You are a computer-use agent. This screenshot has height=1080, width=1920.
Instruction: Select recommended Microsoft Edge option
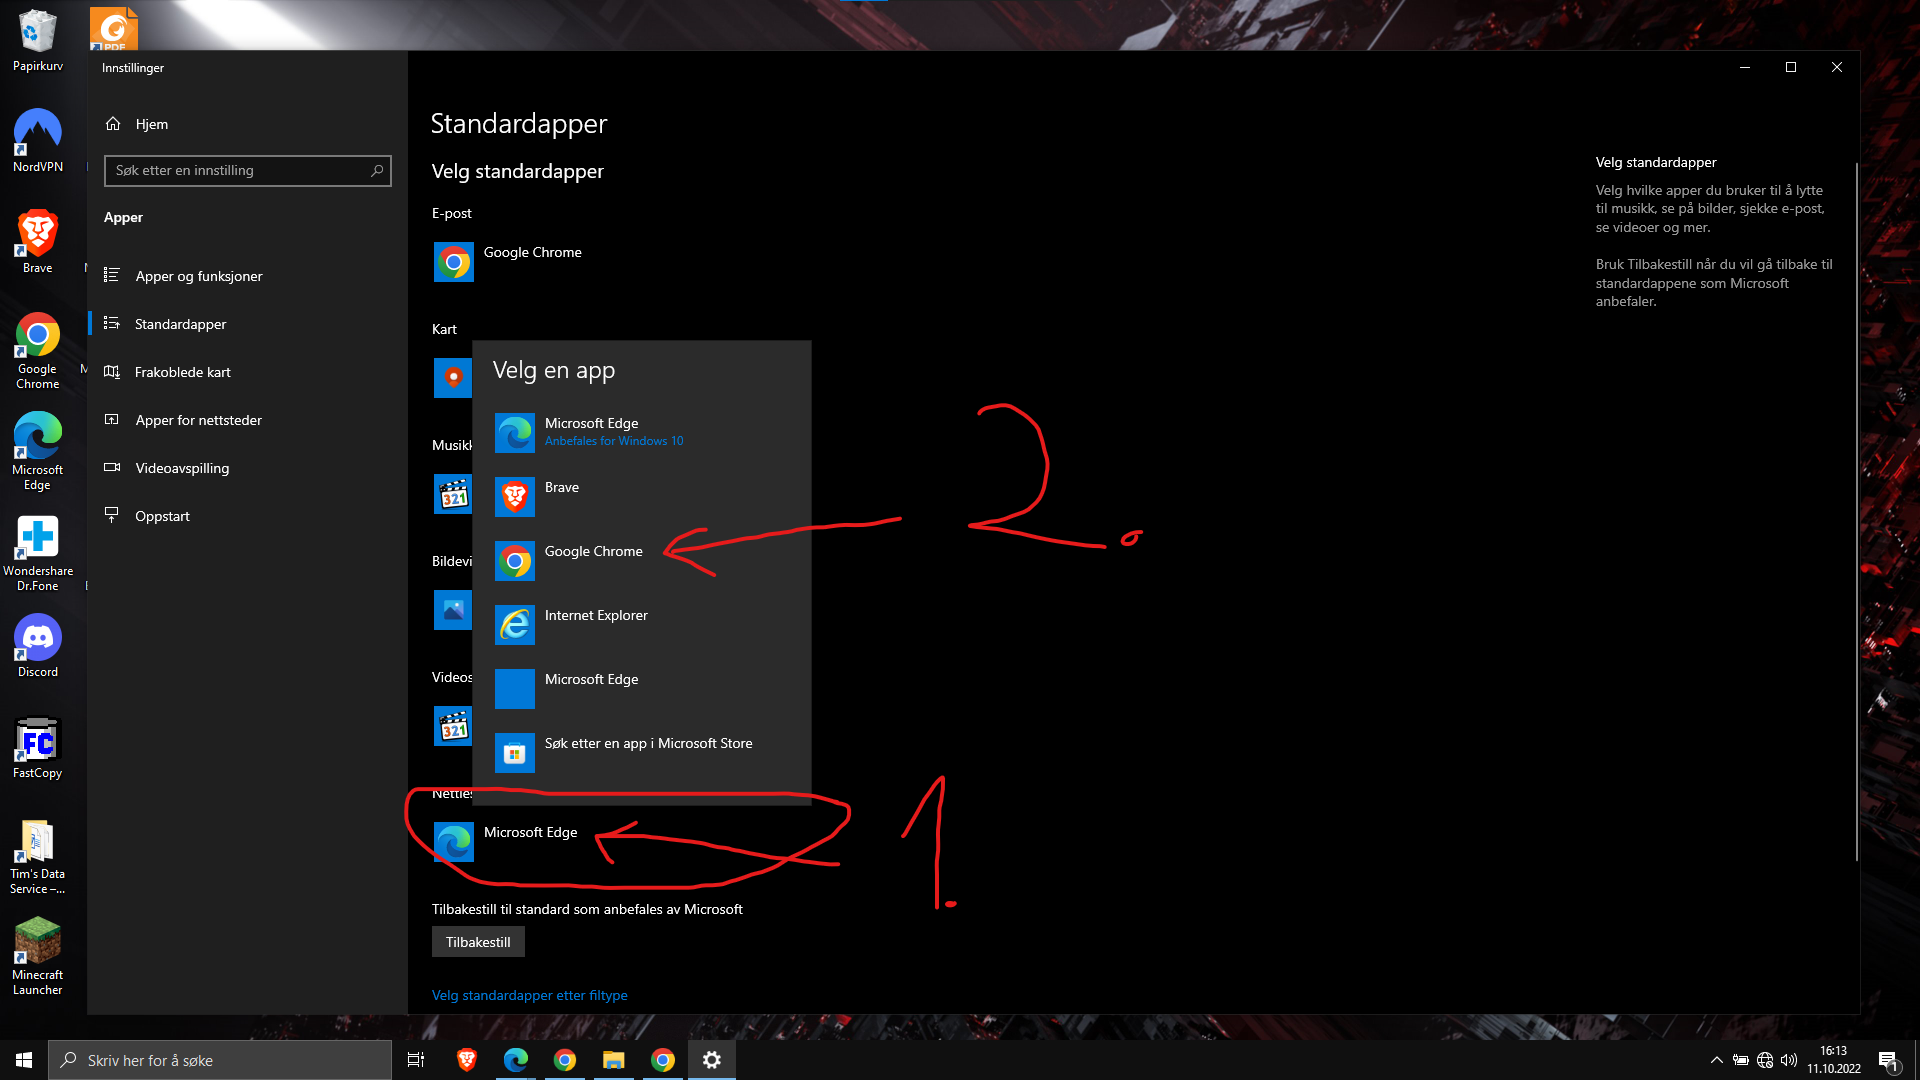(x=592, y=432)
